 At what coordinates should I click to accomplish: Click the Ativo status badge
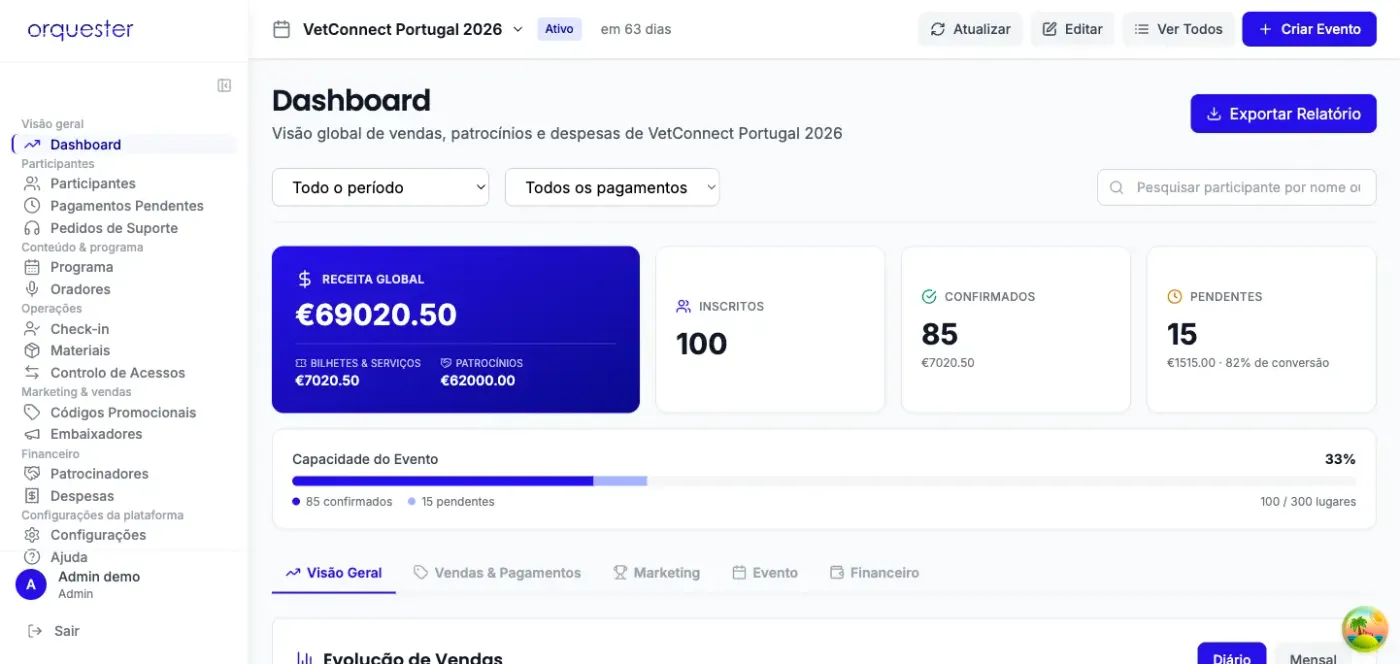click(559, 29)
